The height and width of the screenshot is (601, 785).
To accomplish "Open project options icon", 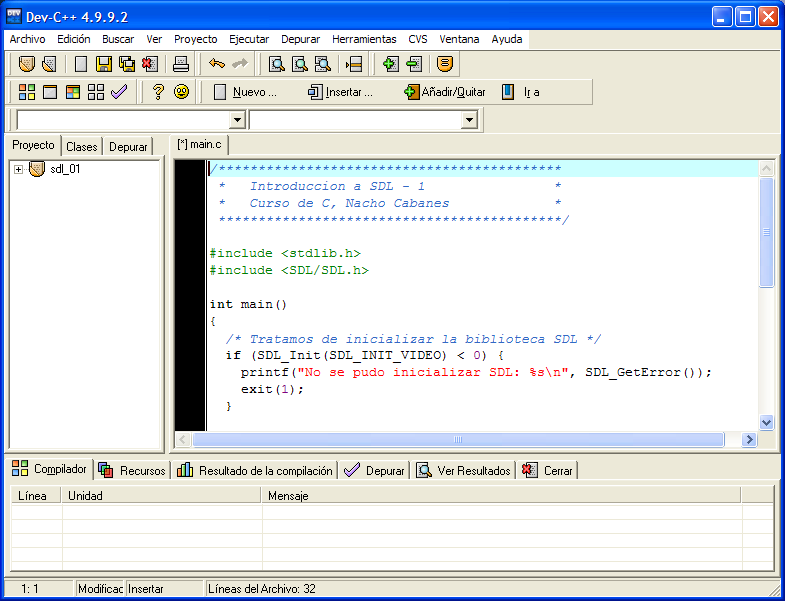I will tap(445, 64).
